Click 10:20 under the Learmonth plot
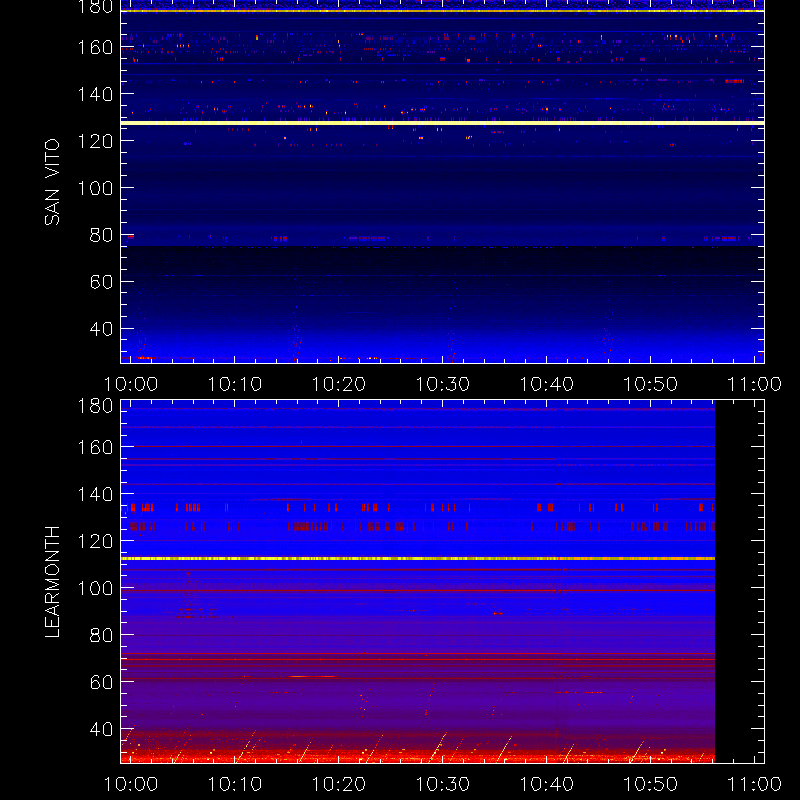Screen dimensions: 800x800 339,784
